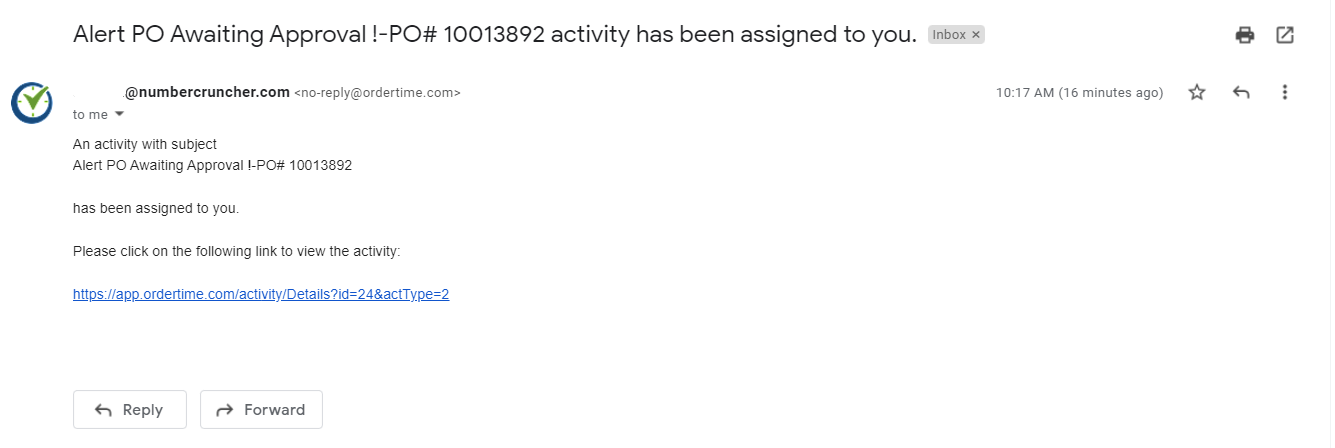Click the 10:17 AM timestamp
1335x448 pixels.
point(1079,93)
